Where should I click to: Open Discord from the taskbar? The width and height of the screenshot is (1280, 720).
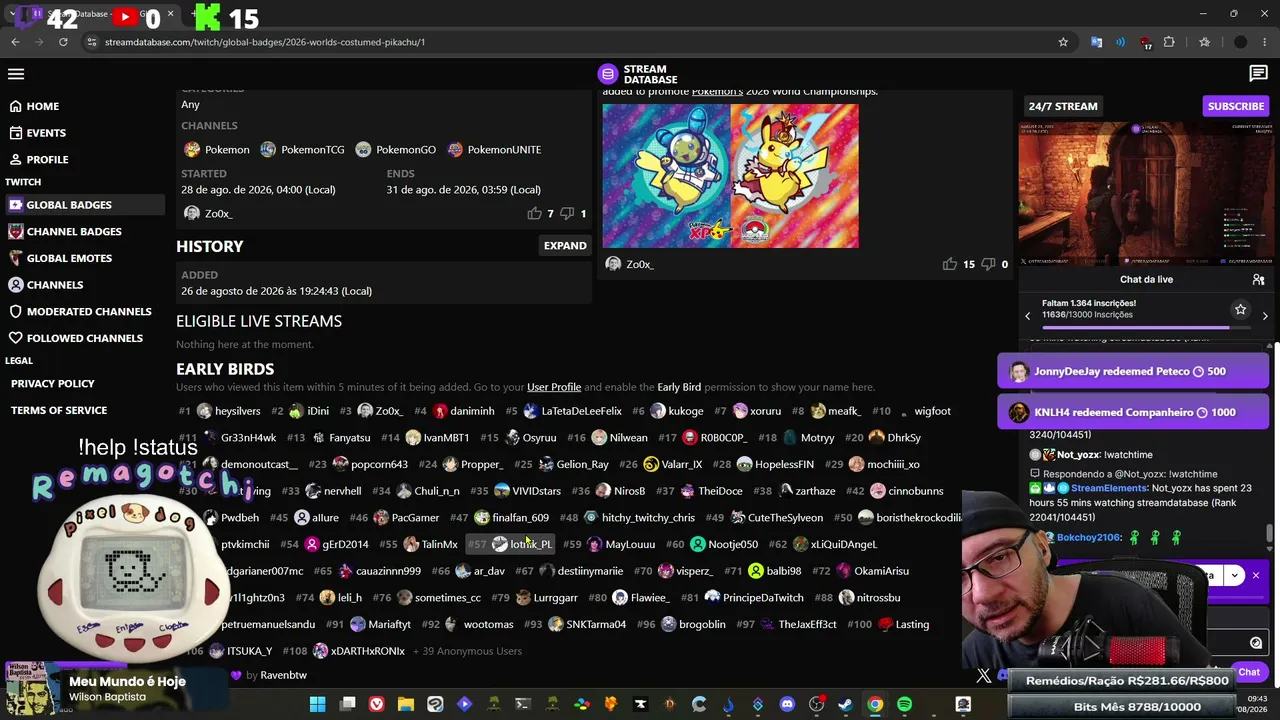(787, 705)
